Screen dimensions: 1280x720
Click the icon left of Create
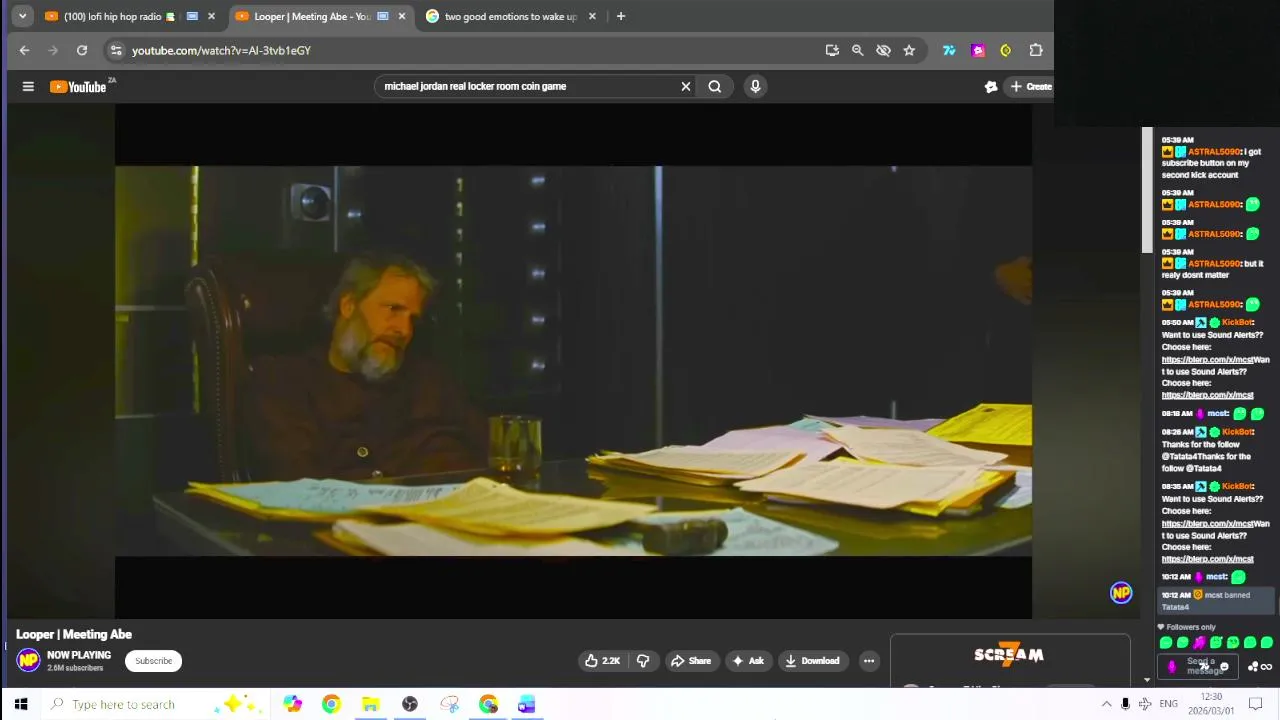pyautogui.click(x=991, y=86)
